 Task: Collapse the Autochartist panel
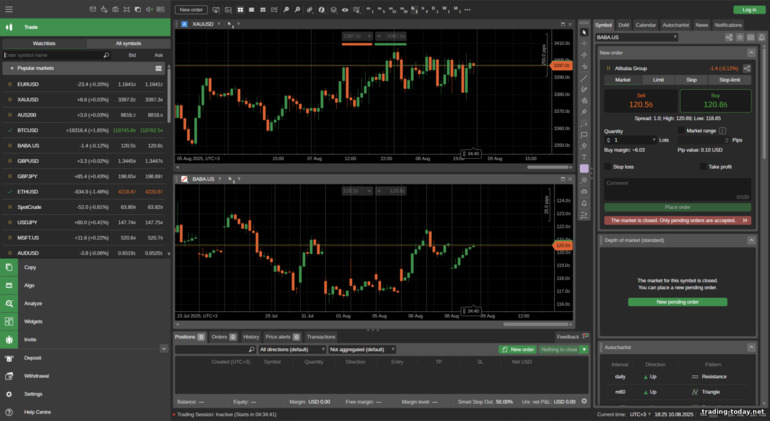751,347
